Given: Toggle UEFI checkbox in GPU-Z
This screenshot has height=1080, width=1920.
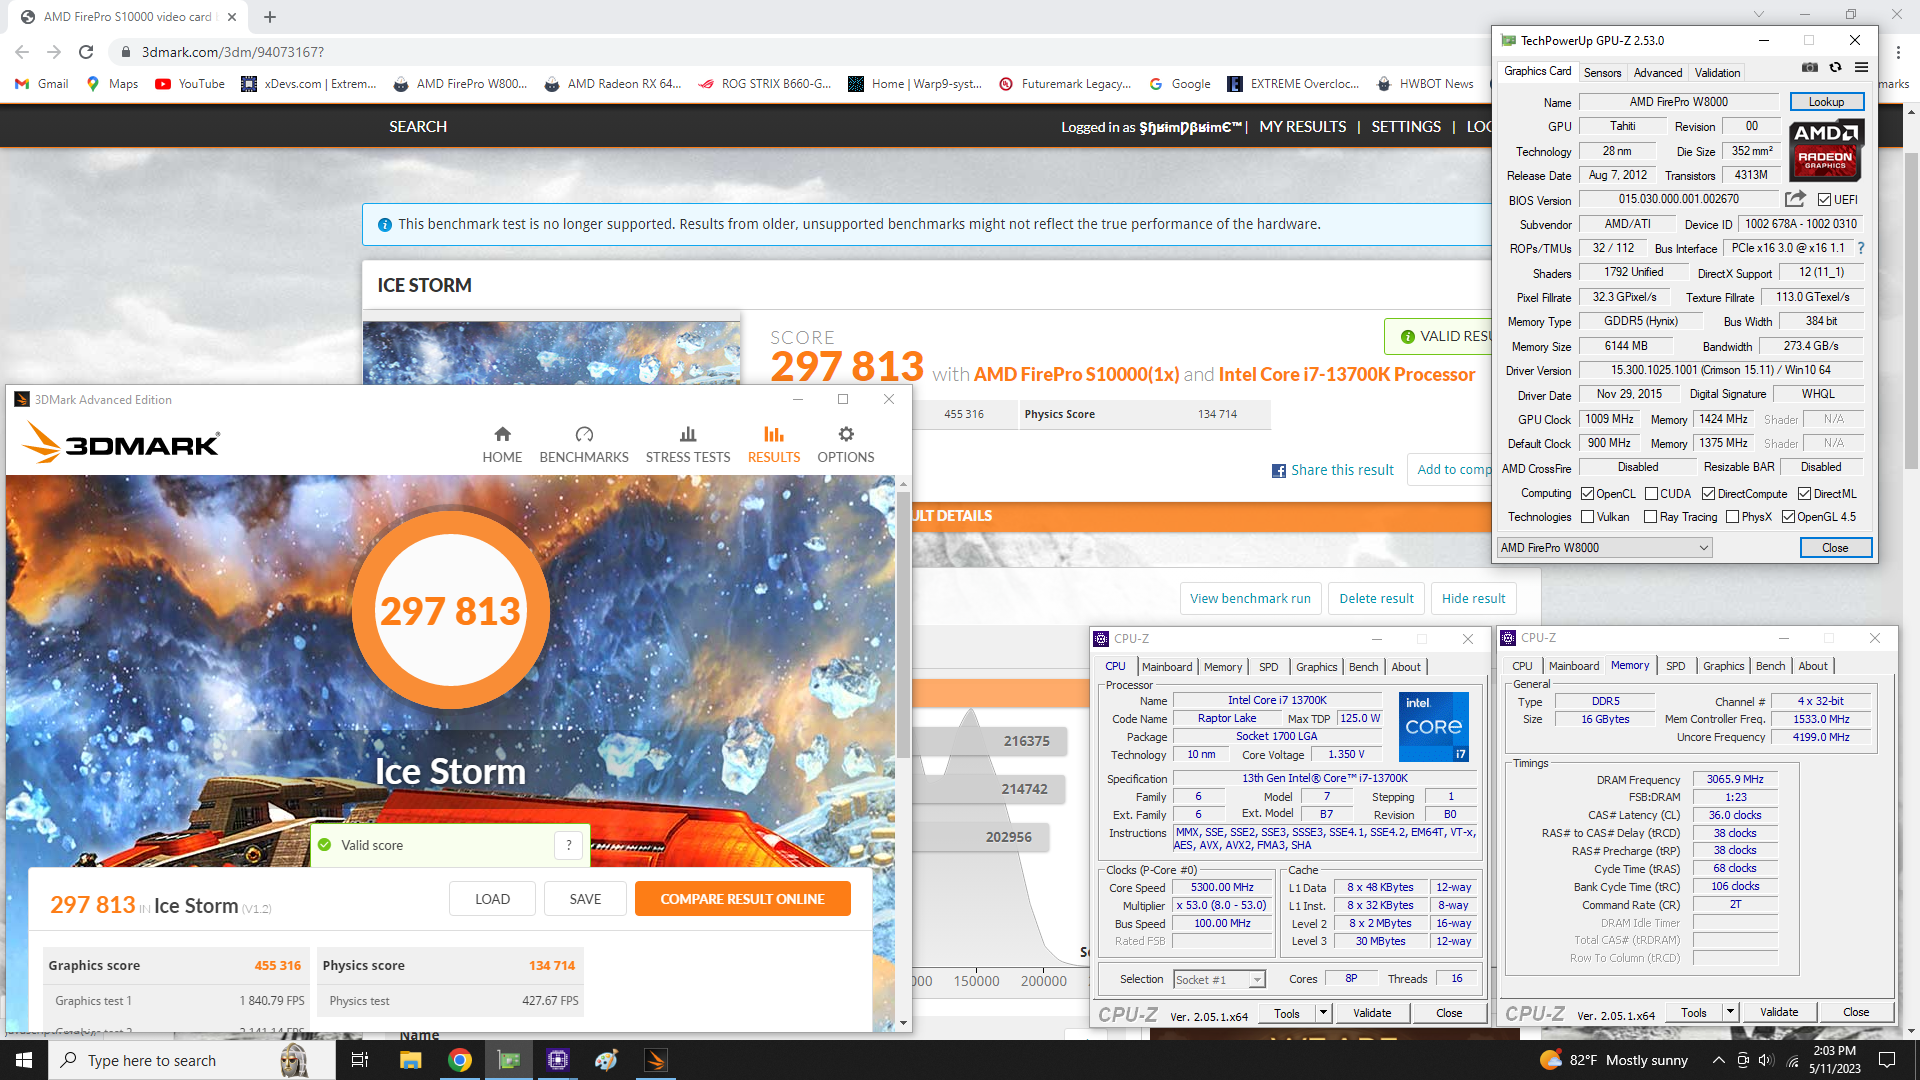Looking at the screenshot, I should pyautogui.click(x=1824, y=200).
